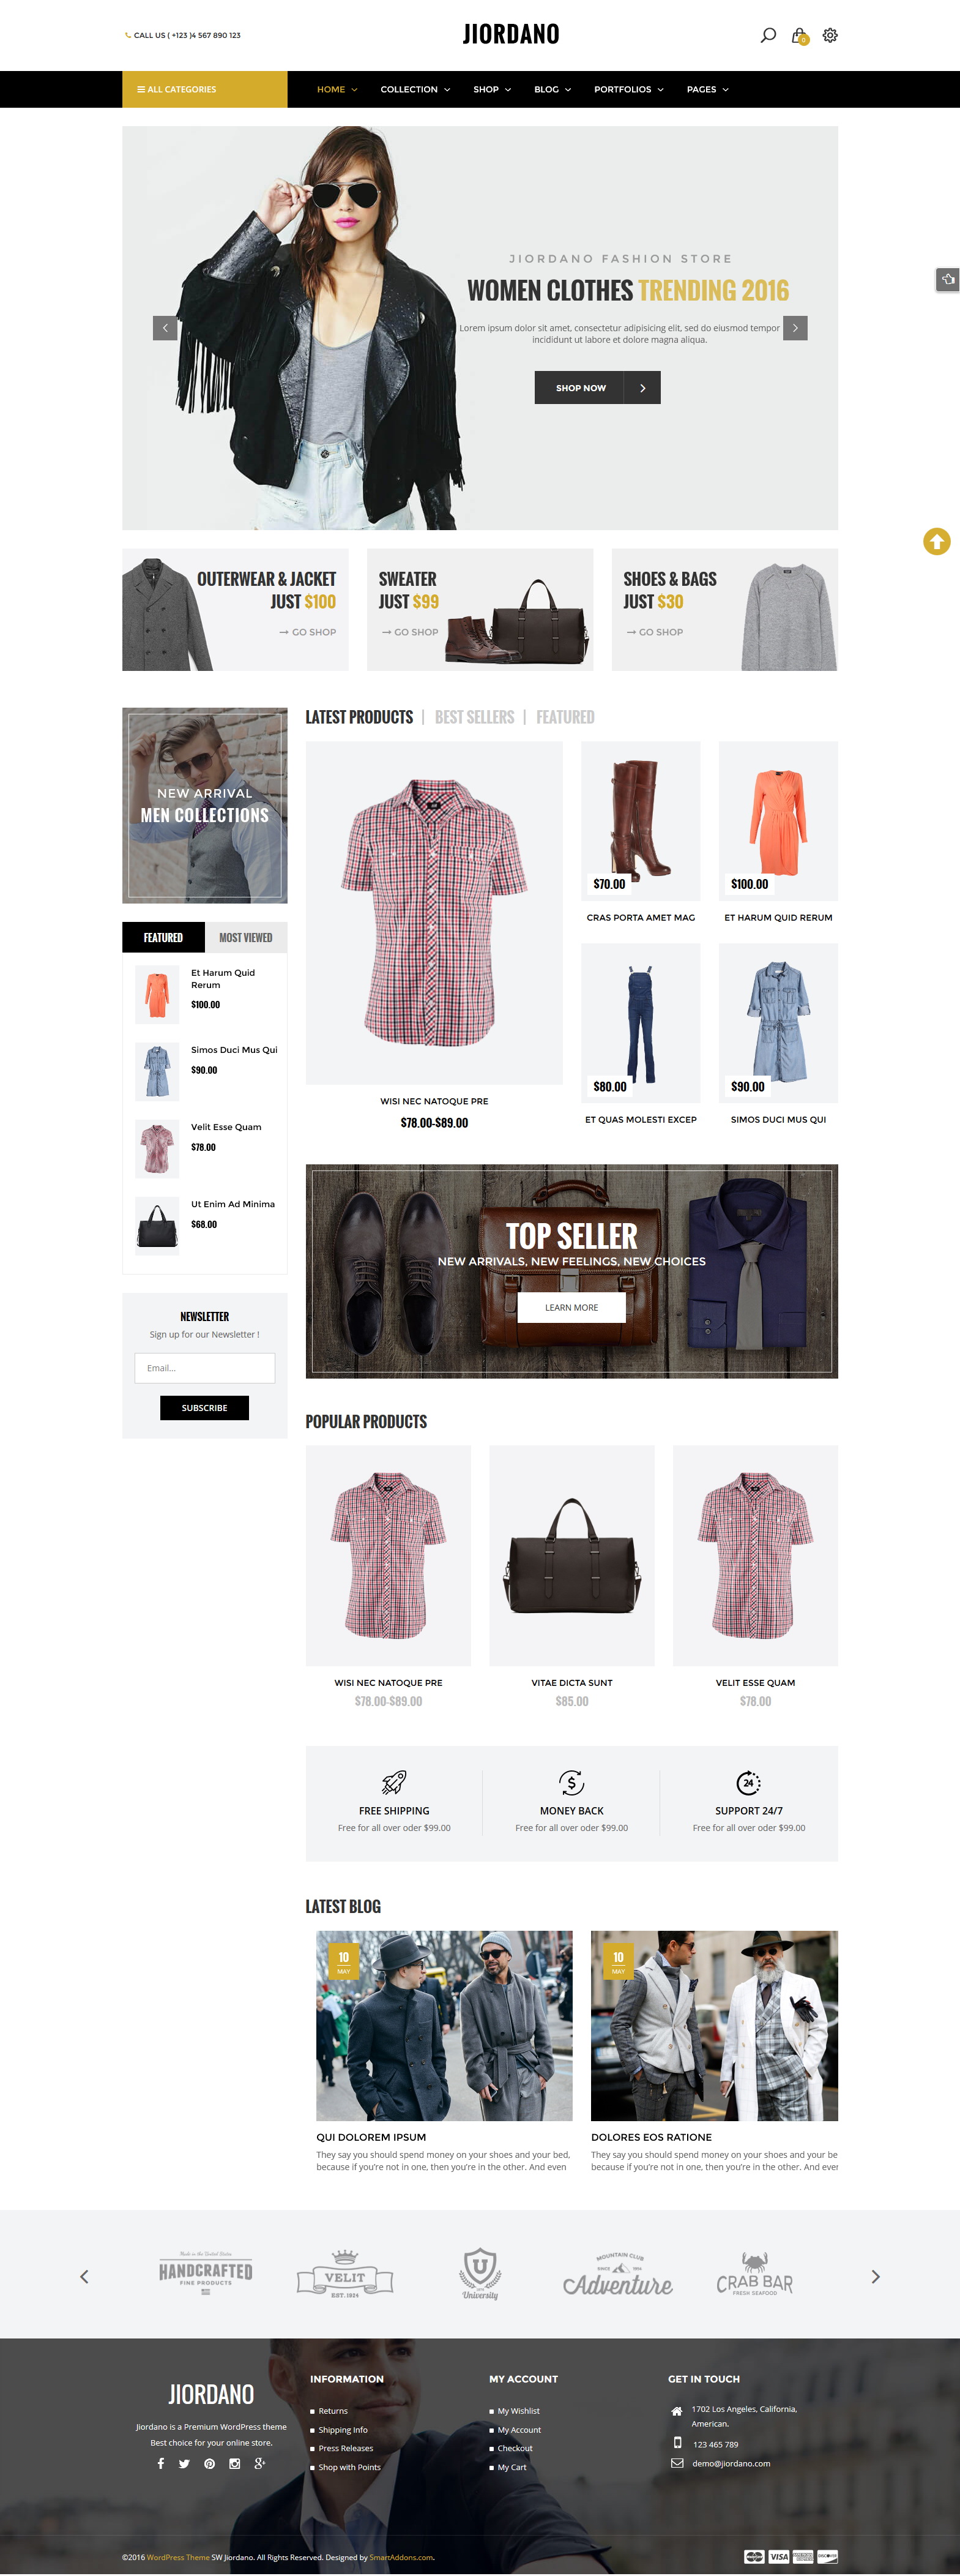The width and height of the screenshot is (960, 2576).
Task: Click the yellow back-to-top arrow button
Action: (937, 541)
